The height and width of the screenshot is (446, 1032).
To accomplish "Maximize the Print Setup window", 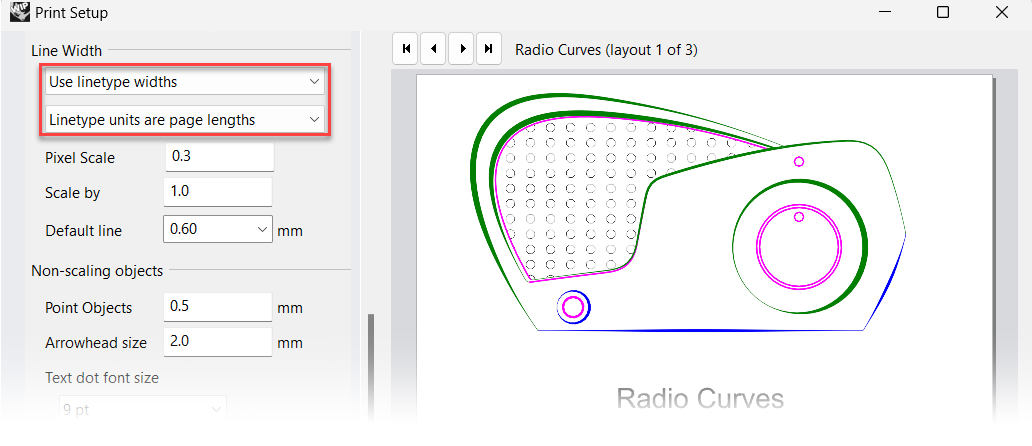I will click(x=942, y=13).
